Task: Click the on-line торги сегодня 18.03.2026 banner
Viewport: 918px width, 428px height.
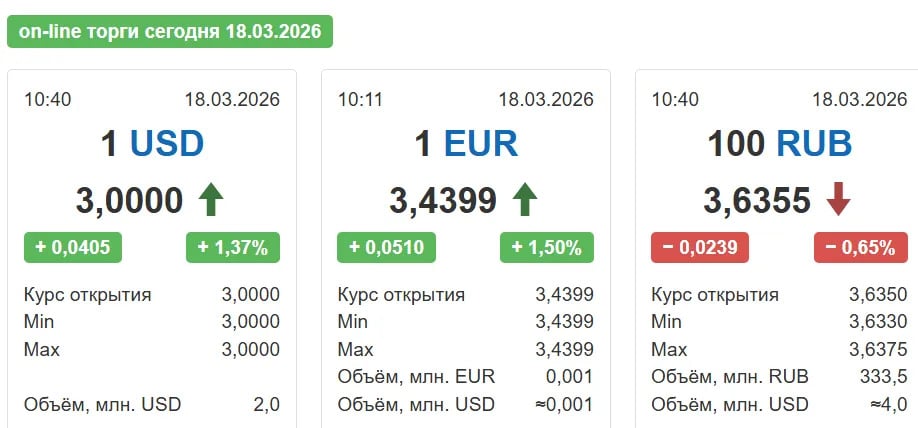Action: (x=170, y=31)
